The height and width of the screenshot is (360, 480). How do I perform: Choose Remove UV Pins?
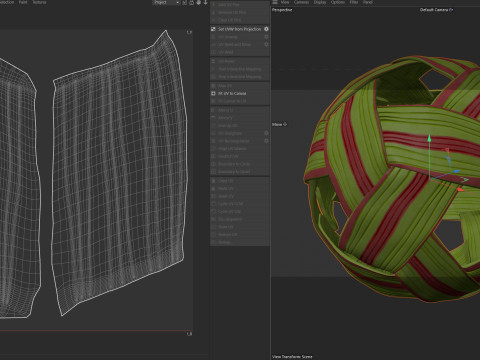pos(239,12)
